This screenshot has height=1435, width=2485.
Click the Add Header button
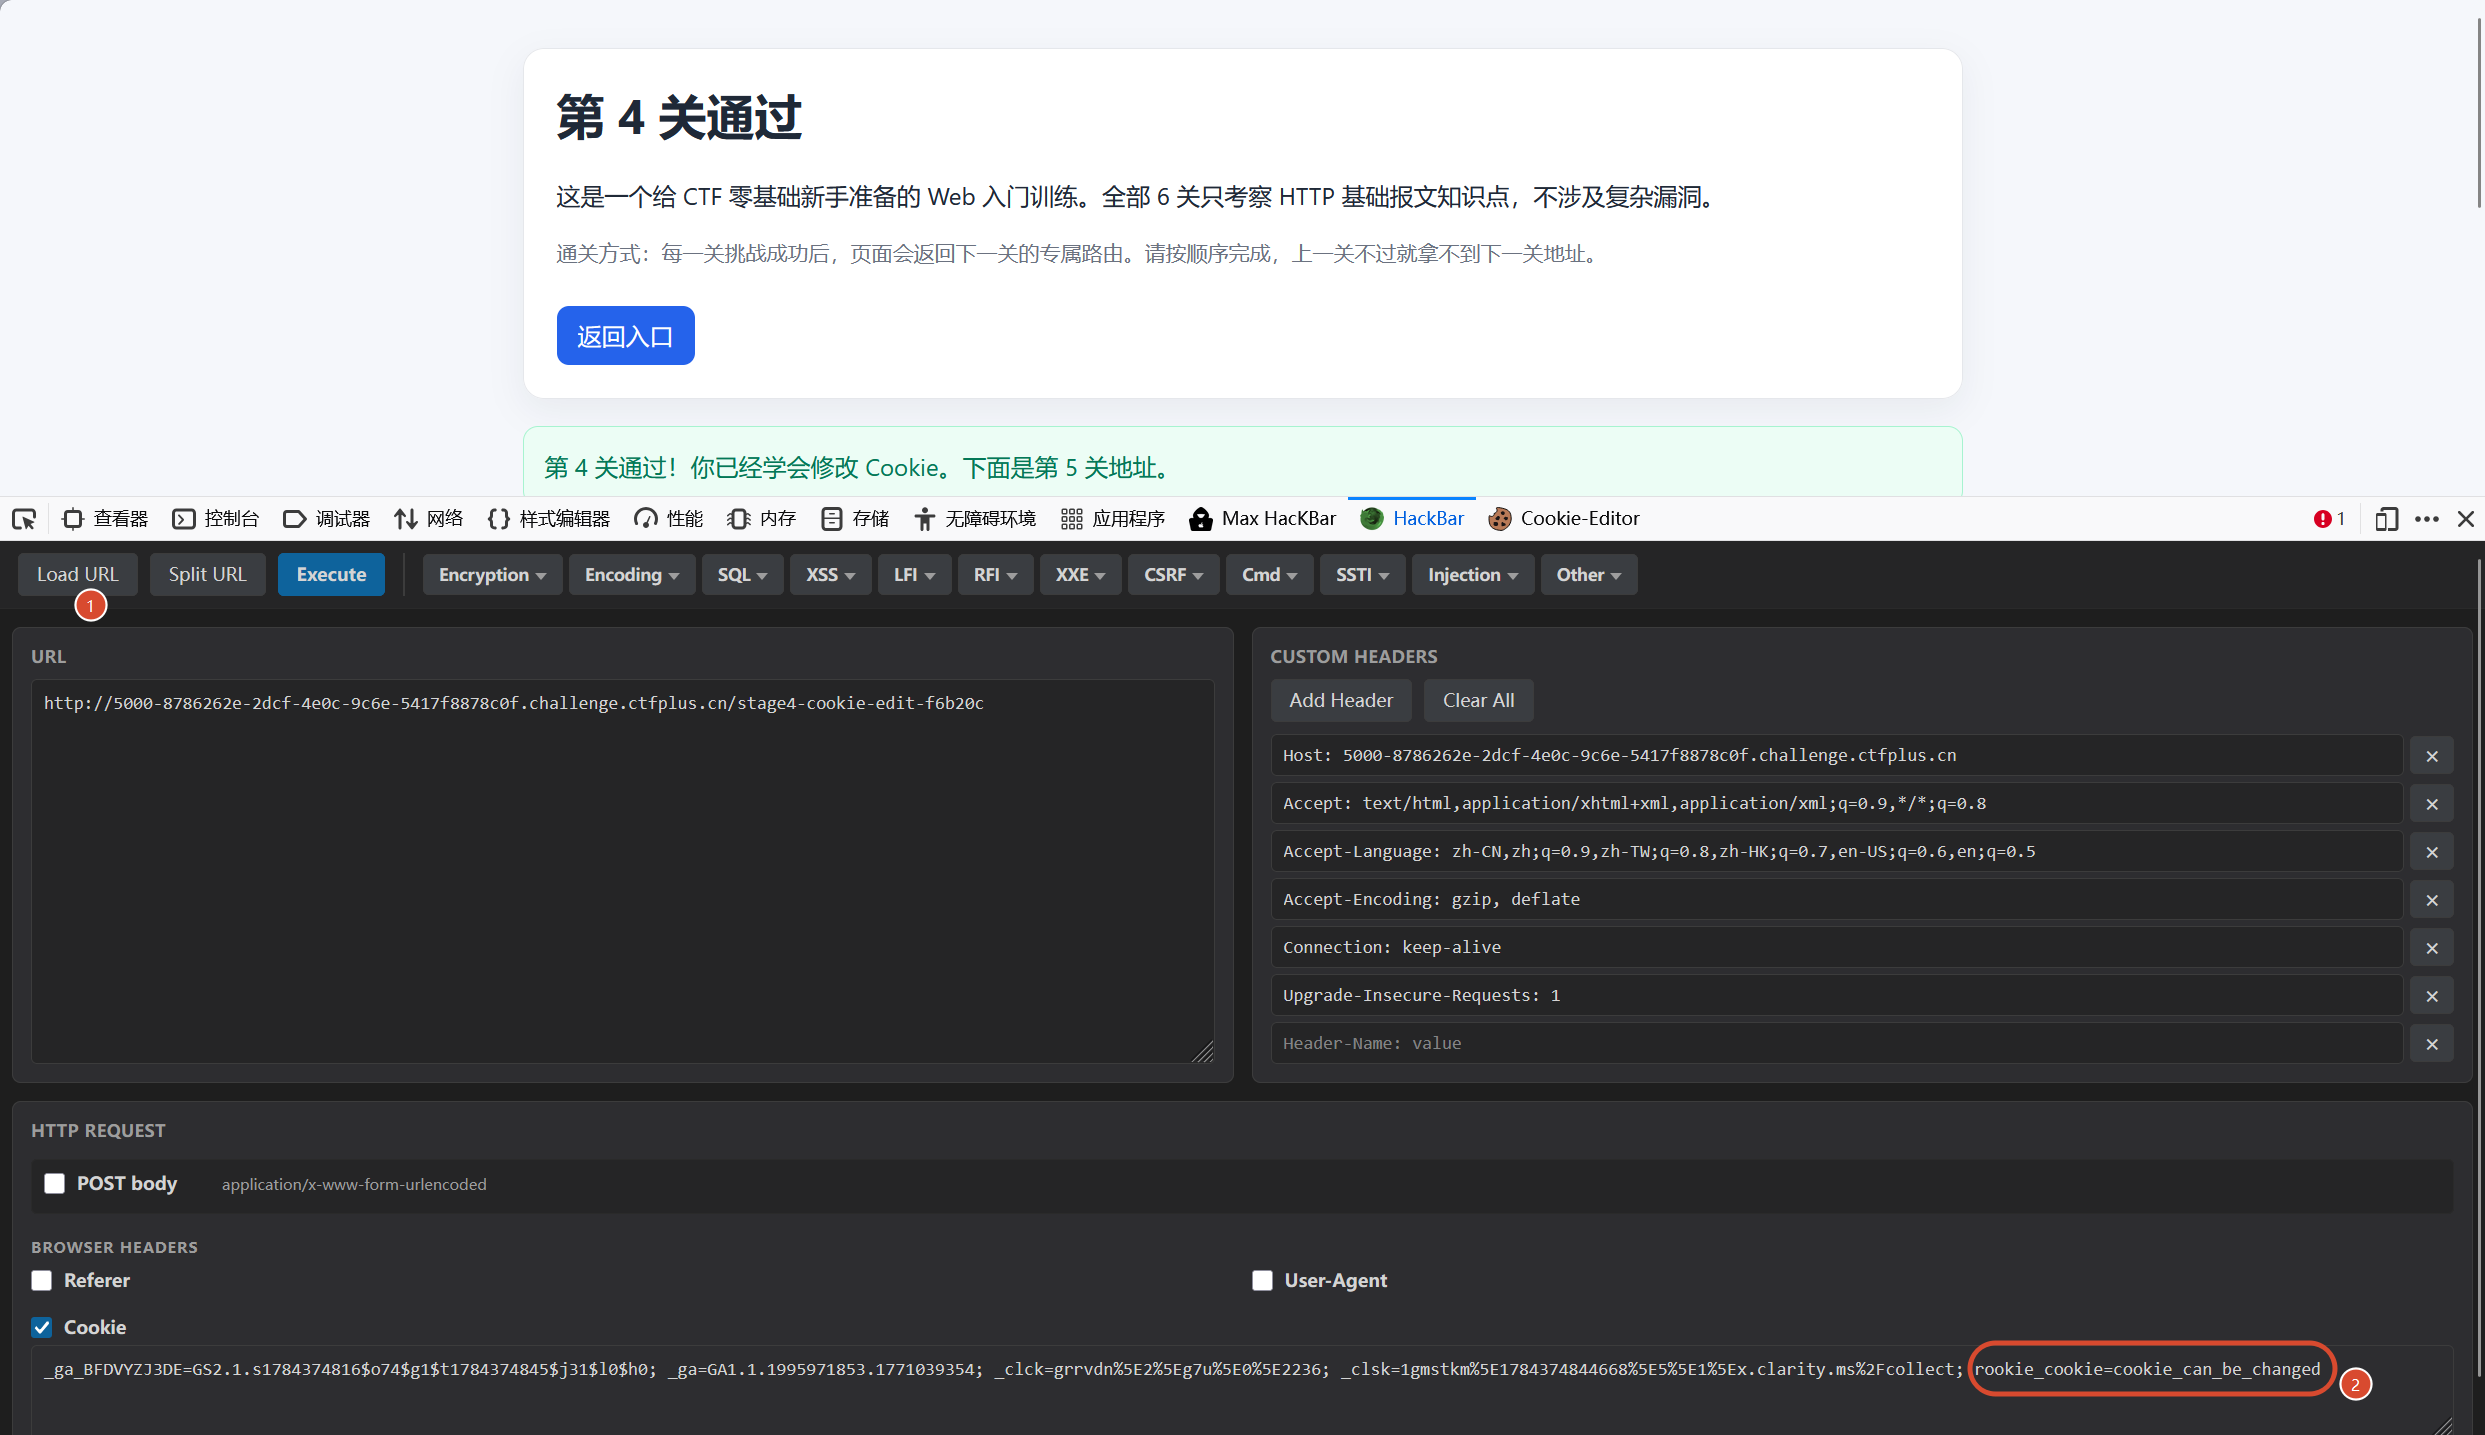(1340, 701)
